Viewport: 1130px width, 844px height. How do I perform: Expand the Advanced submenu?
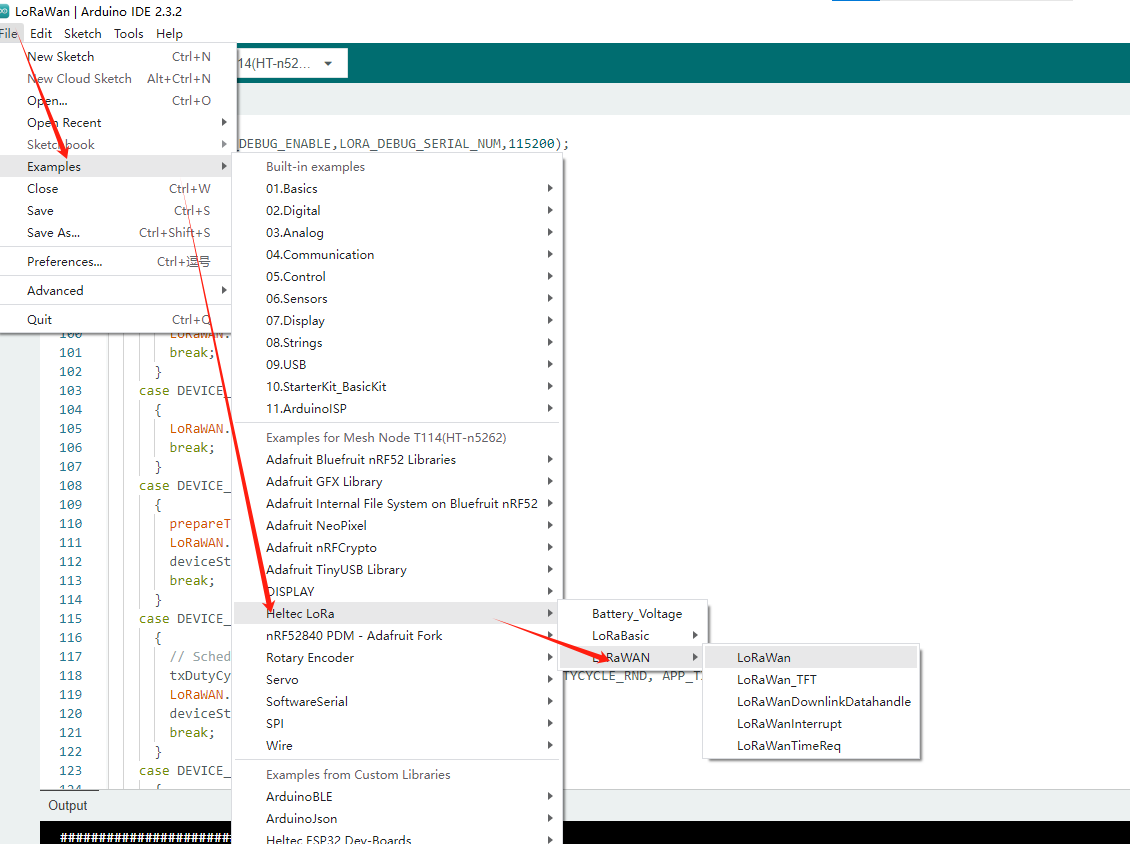(55, 291)
